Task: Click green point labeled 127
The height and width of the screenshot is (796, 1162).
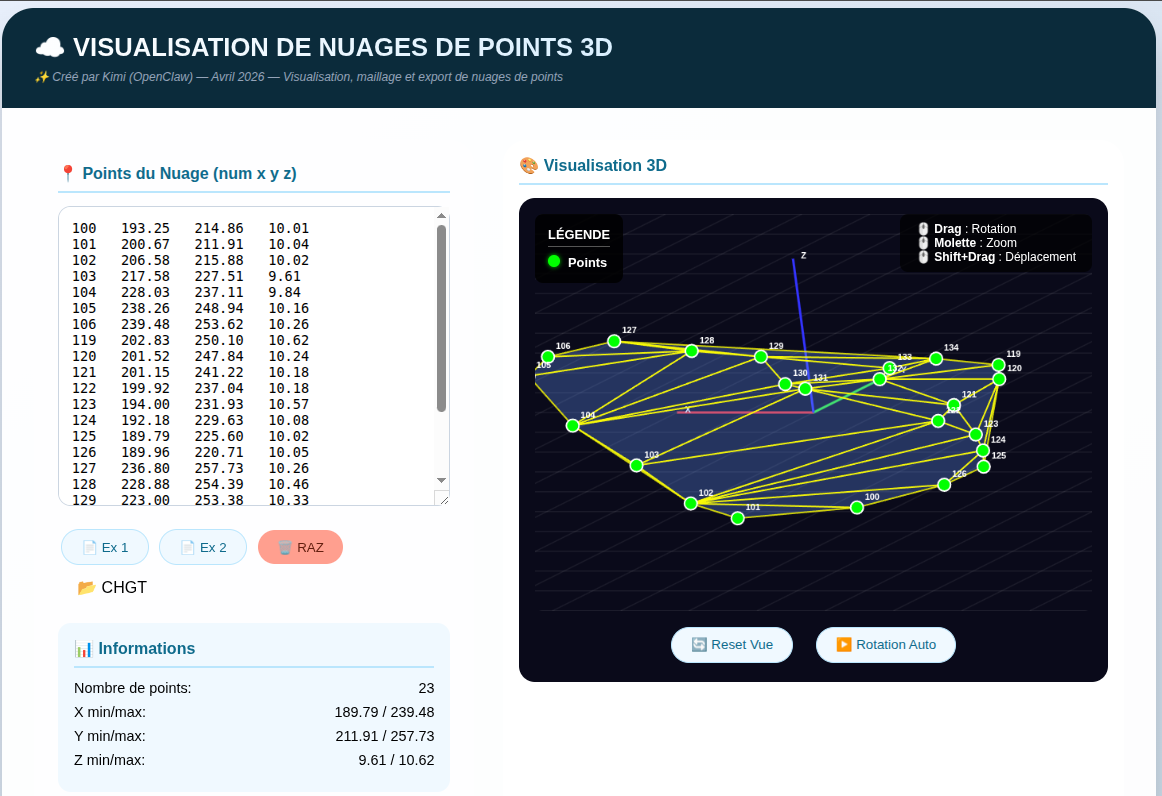Action: [614, 341]
